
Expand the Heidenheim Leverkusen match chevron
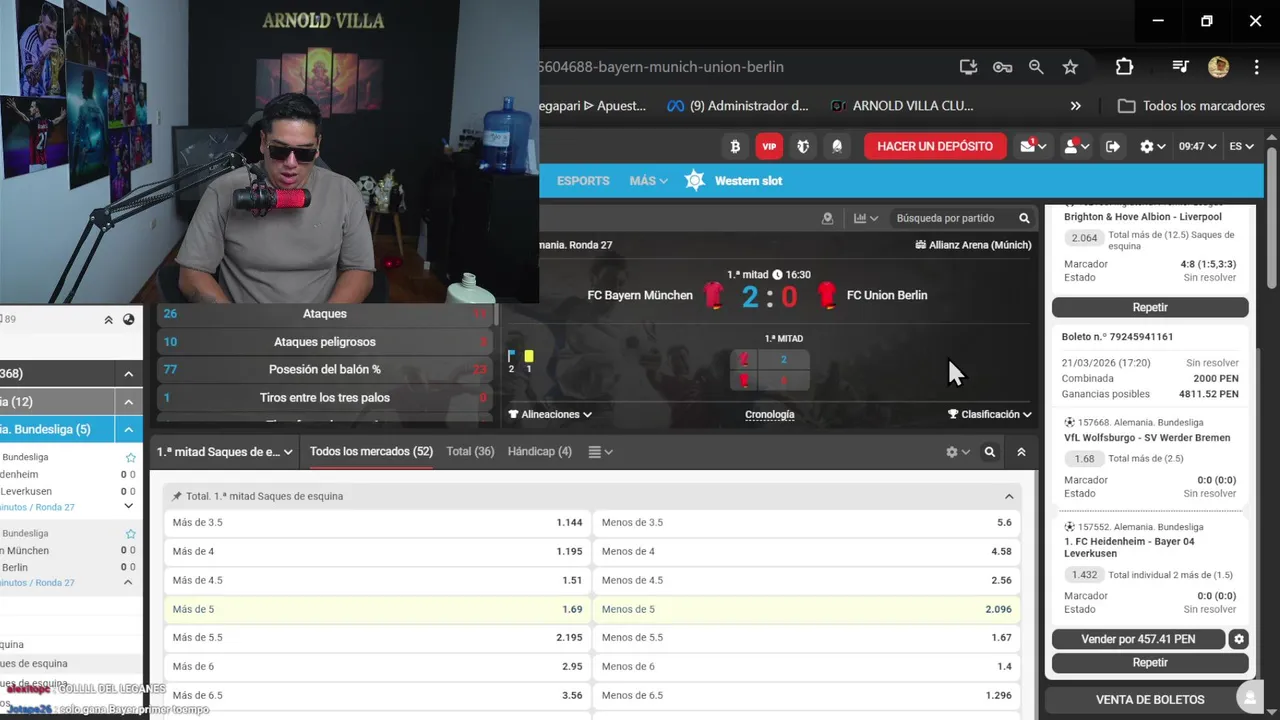pyautogui.click(x=128, y=506)
